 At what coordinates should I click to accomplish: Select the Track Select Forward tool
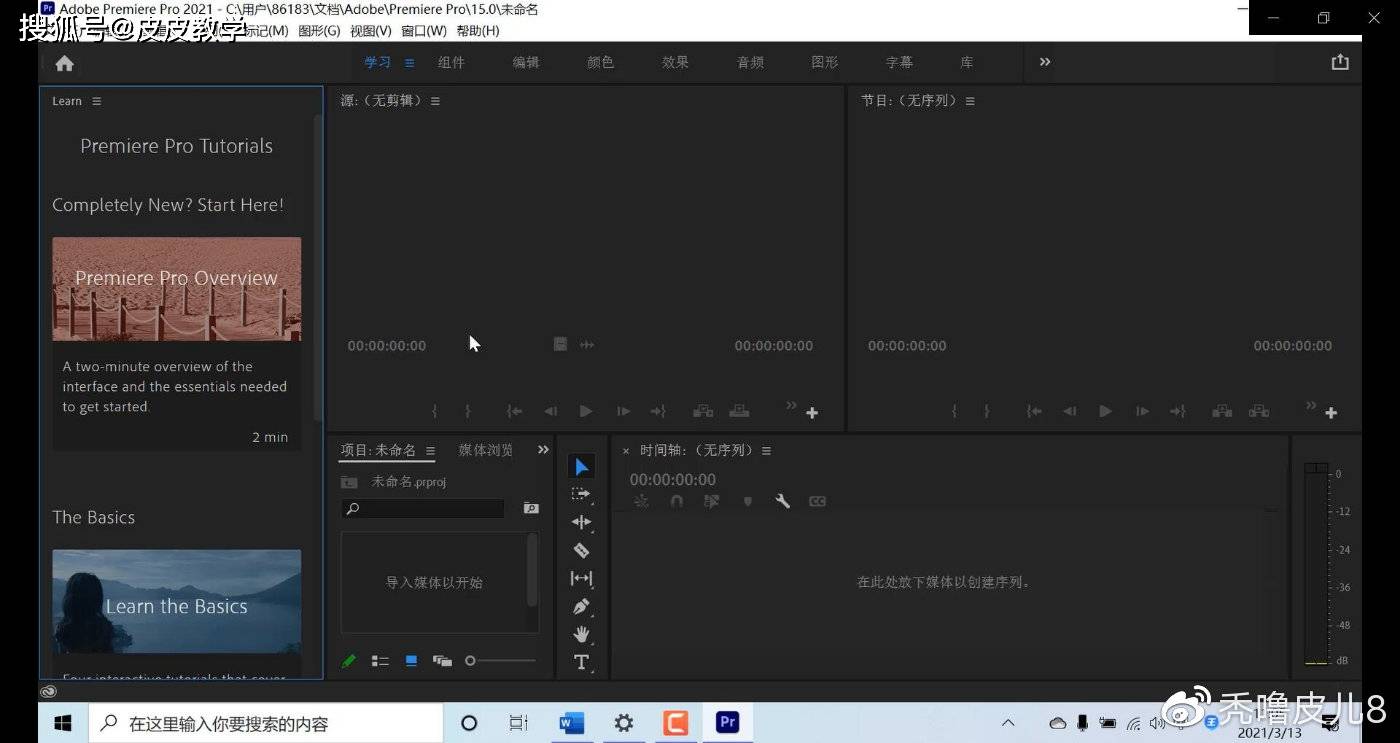[581, 494]
